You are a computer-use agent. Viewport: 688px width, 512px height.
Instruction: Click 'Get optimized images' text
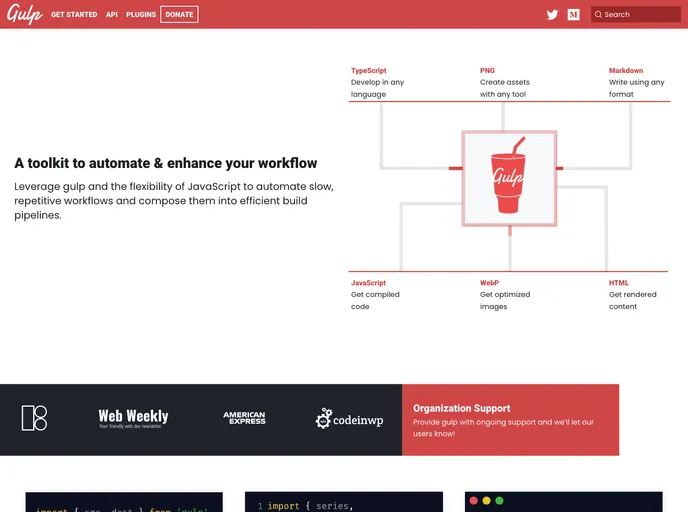point(505,301)
